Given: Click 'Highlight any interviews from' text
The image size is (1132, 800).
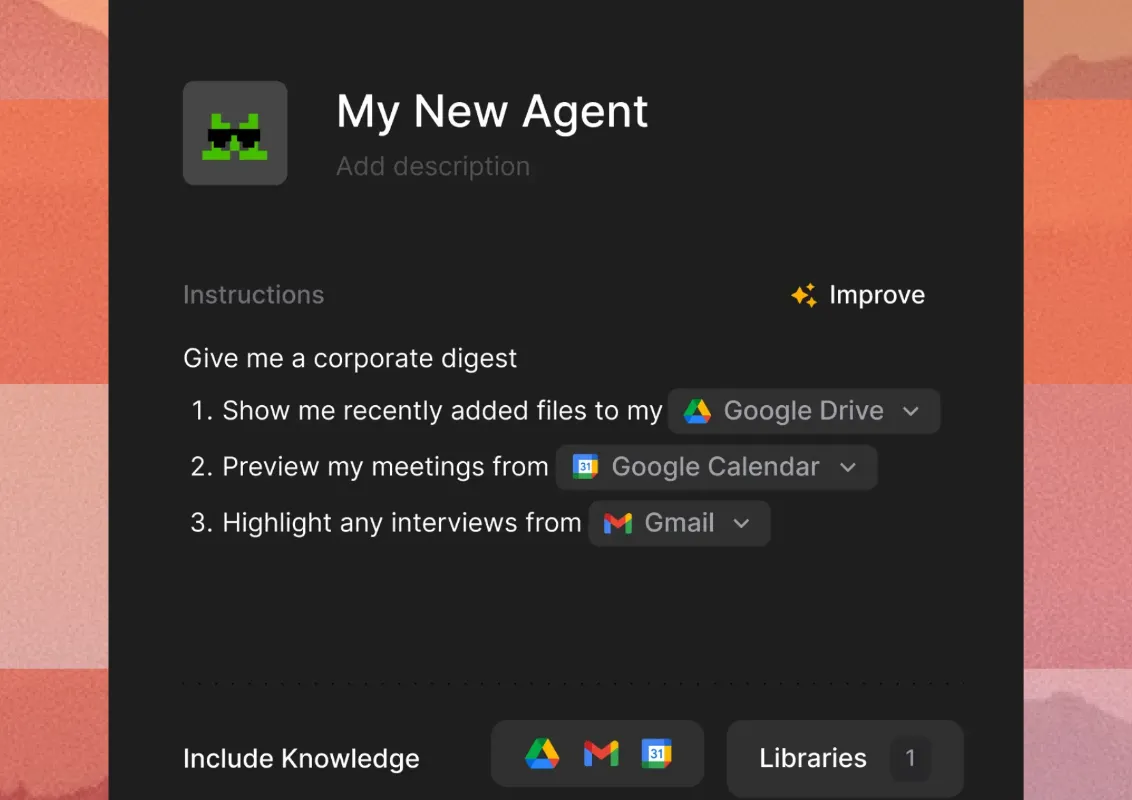Looking at the screenshot, I should click(x=401, y=523).
